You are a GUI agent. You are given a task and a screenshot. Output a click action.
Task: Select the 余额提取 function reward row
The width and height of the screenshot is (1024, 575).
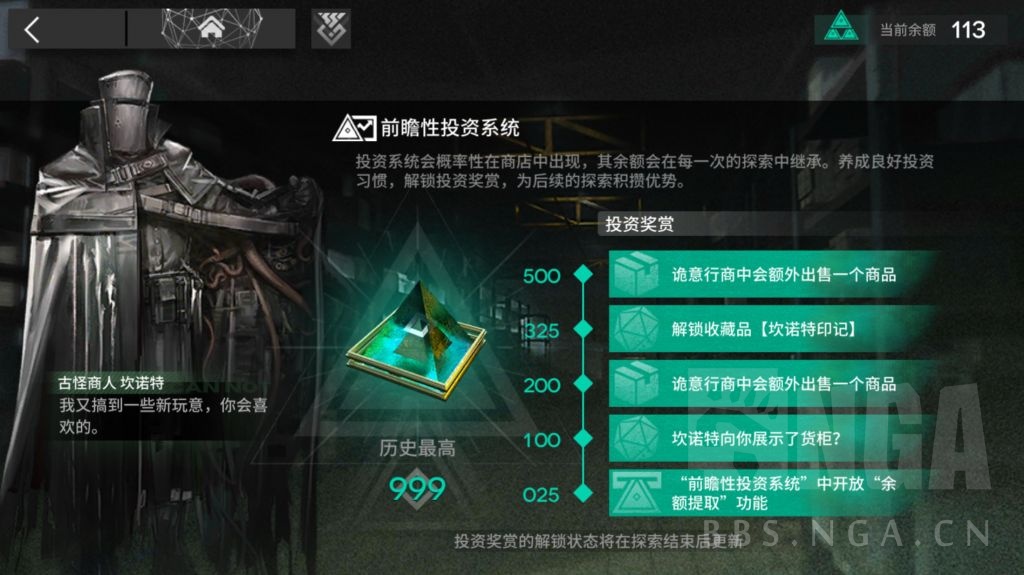[x=774, y=493]
